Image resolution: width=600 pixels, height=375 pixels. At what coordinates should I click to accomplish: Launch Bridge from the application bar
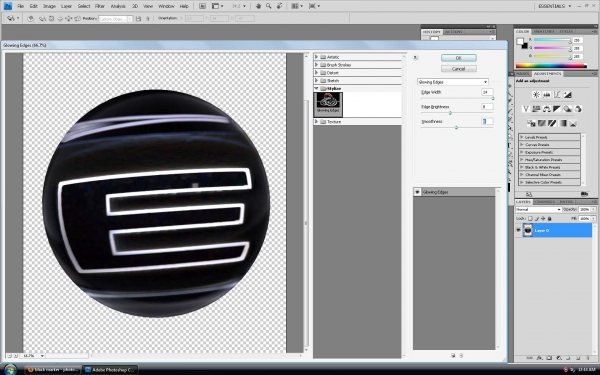click(202, 6)
